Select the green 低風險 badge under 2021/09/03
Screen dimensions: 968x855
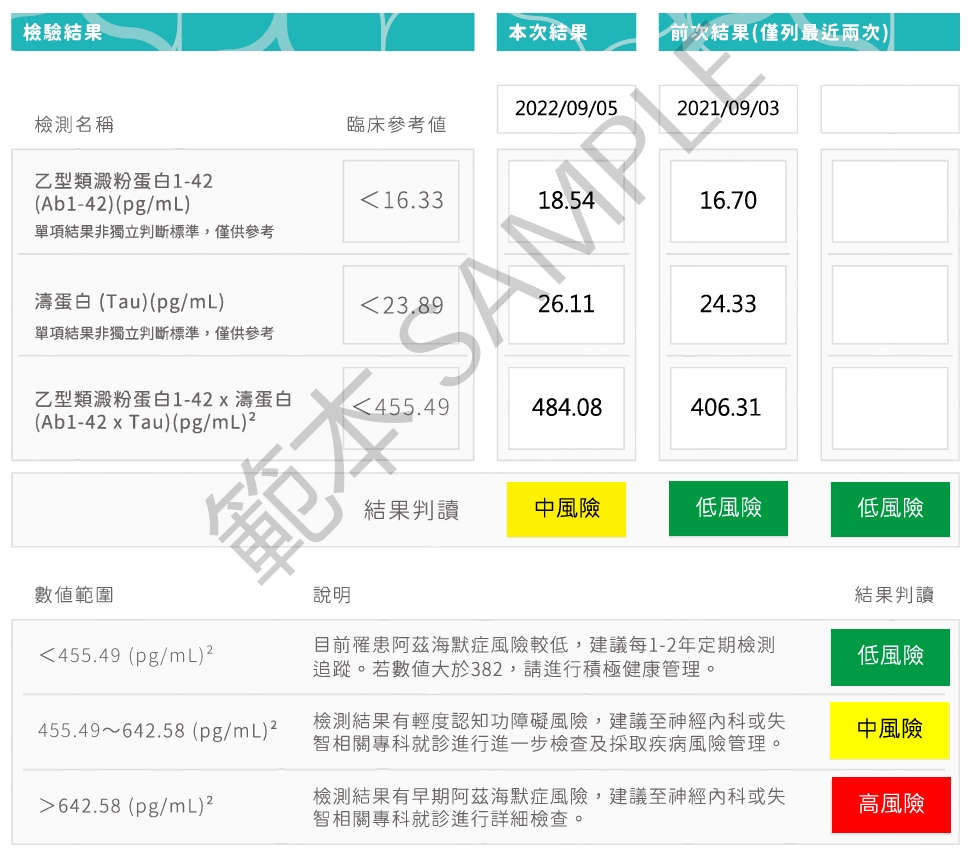(728, 509)
